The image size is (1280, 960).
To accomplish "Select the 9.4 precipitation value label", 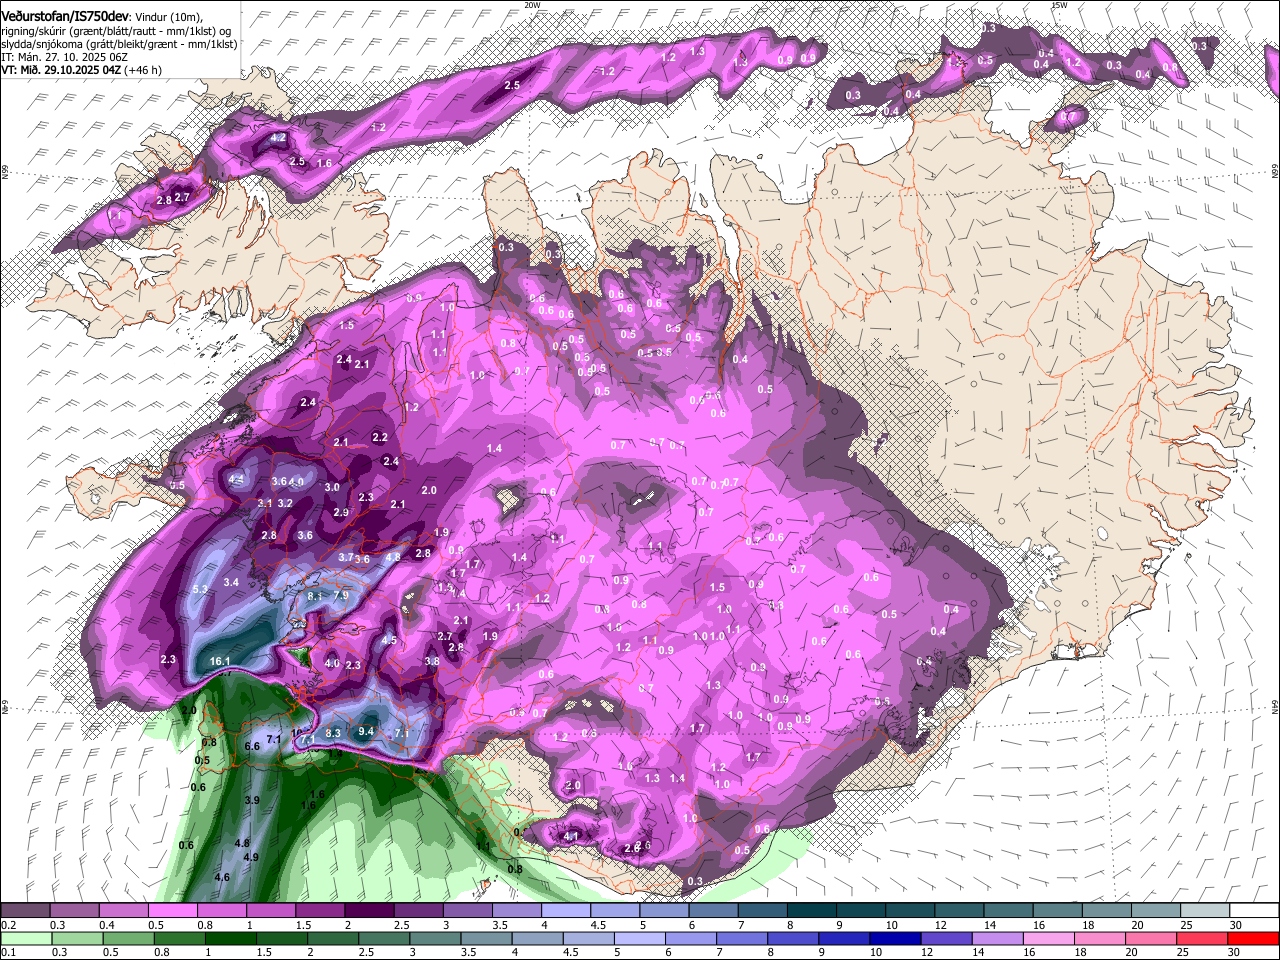I will click(366, 731).
